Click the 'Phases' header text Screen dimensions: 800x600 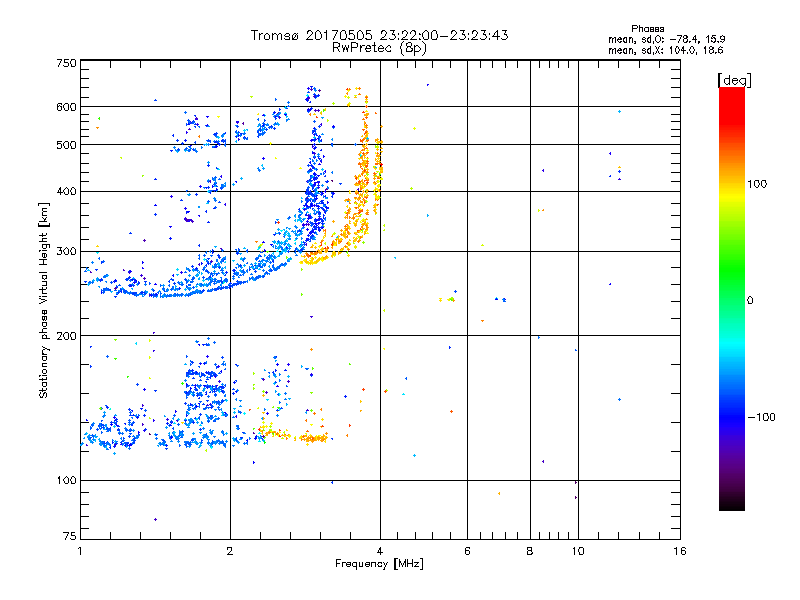pos(647,29)
